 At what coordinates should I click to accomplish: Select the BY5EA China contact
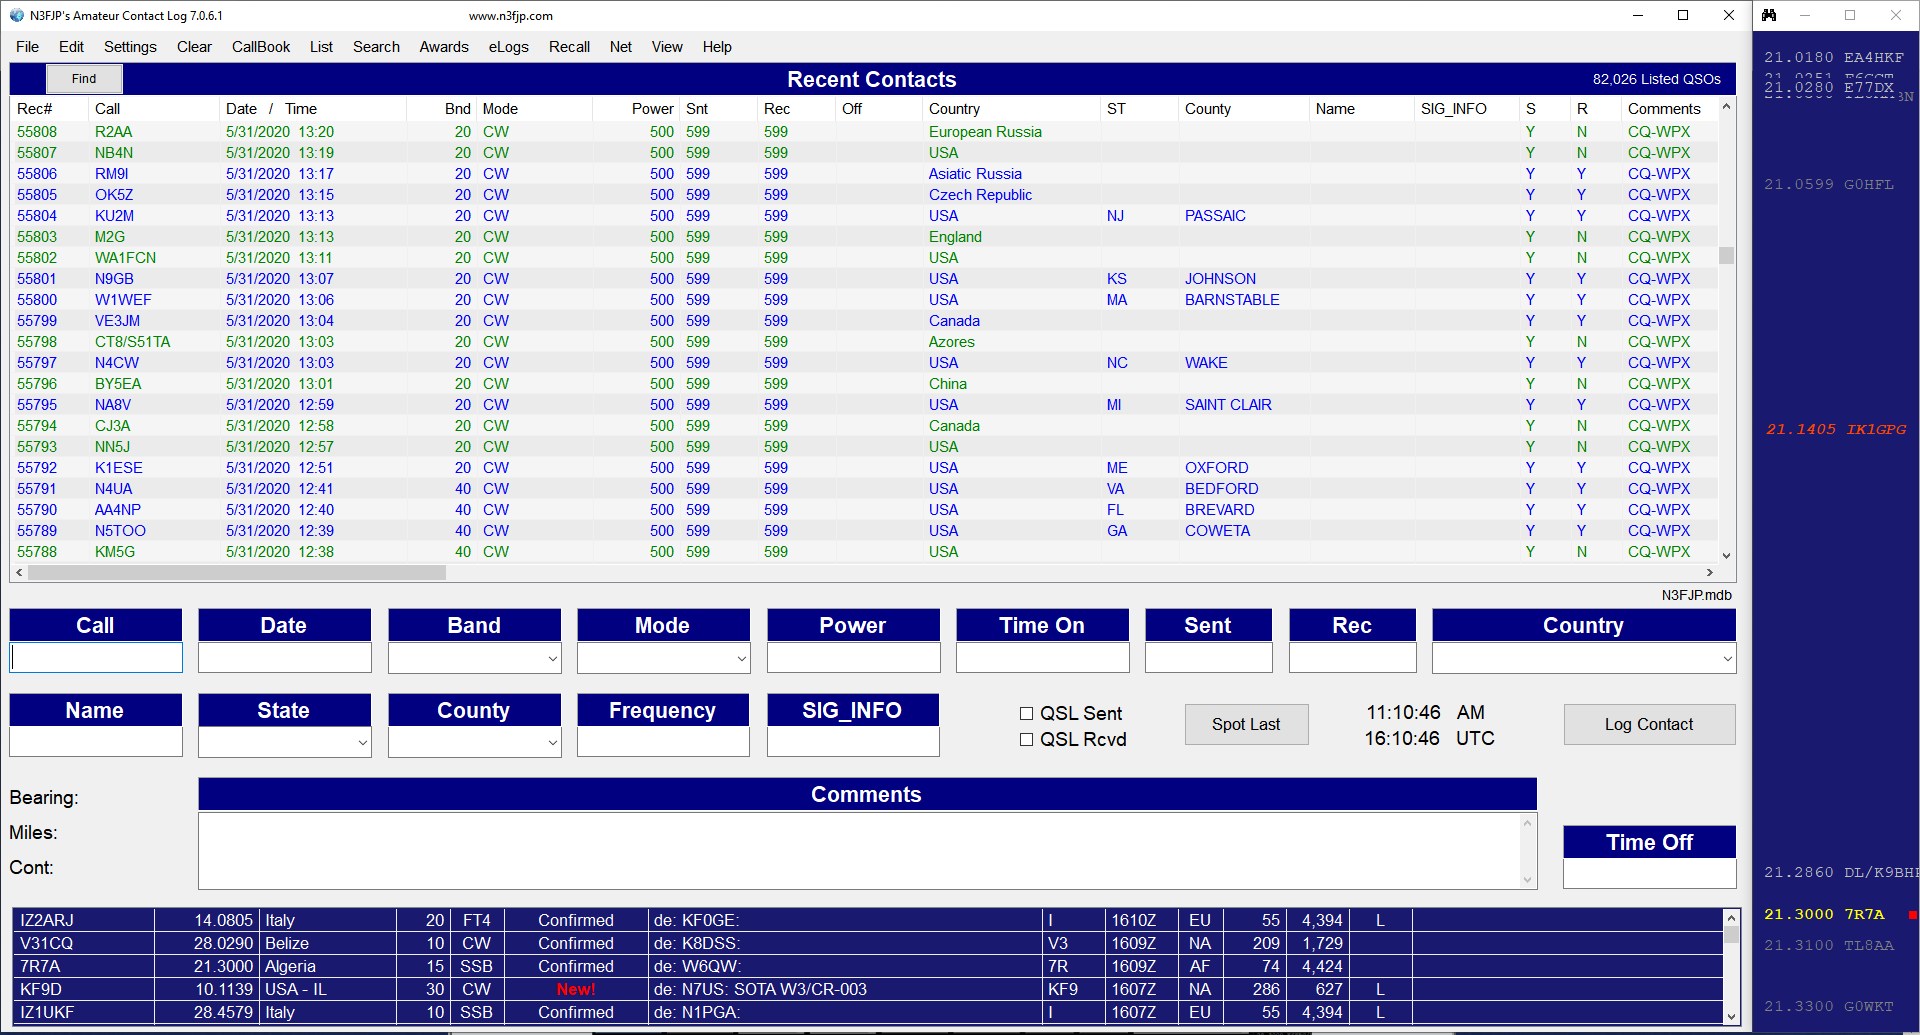pos(864,384)
